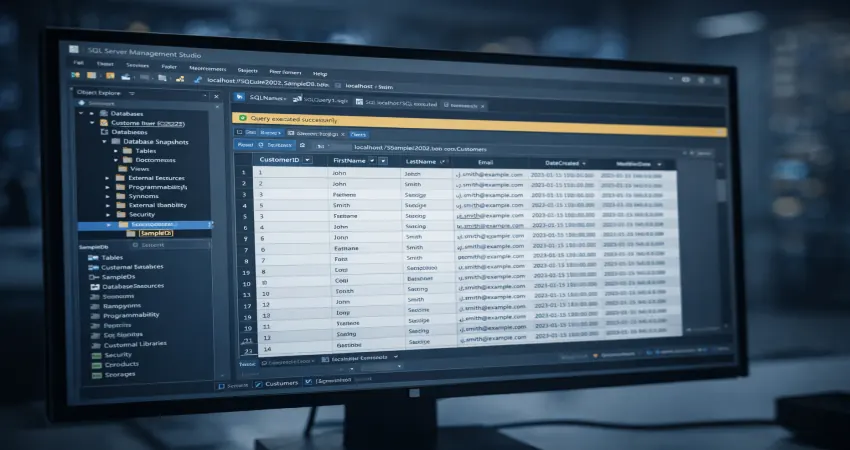Click the connection plug icon before localhost address
Image resolution: width=850 pixels, height=450 pixels.
pos(197,80)
